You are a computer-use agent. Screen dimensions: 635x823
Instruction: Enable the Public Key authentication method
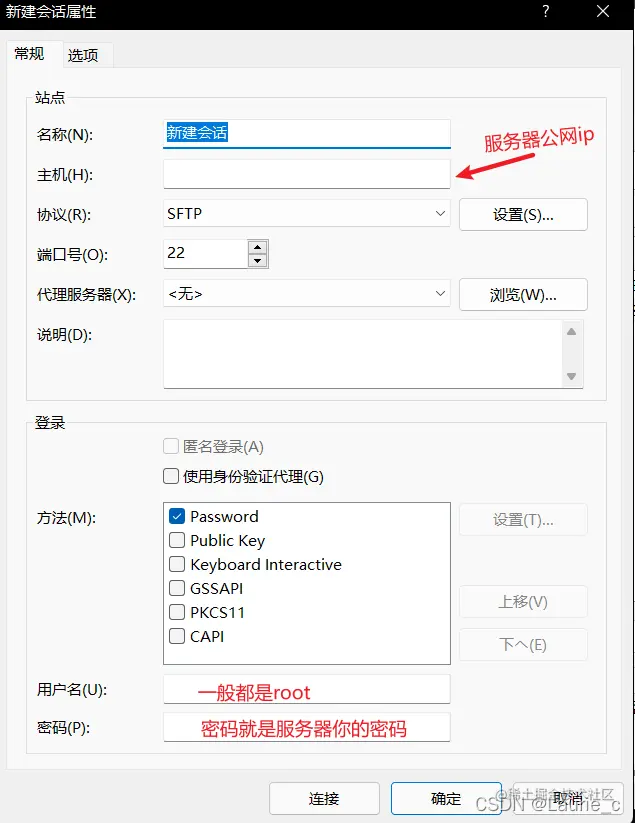175,540
